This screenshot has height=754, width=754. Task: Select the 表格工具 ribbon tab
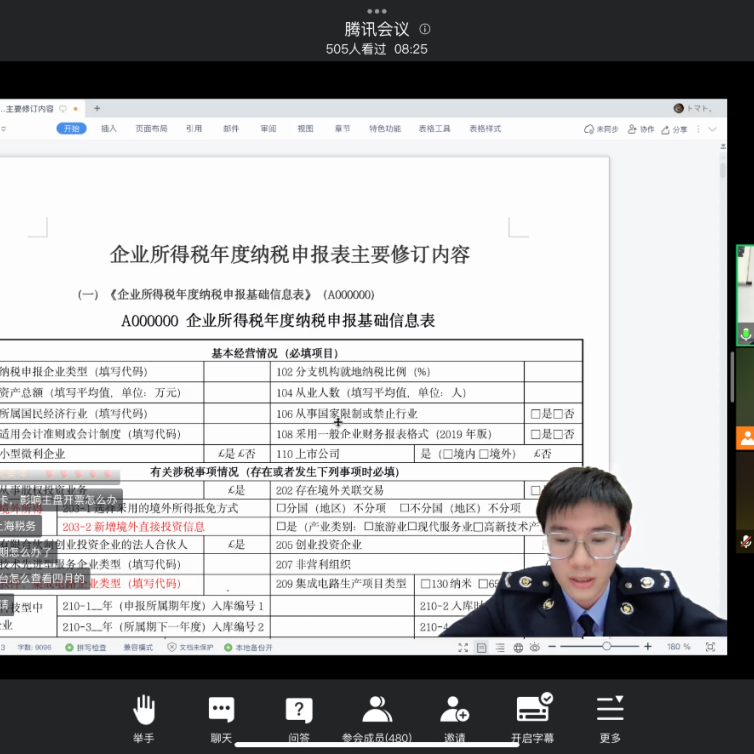click(435, 128)
